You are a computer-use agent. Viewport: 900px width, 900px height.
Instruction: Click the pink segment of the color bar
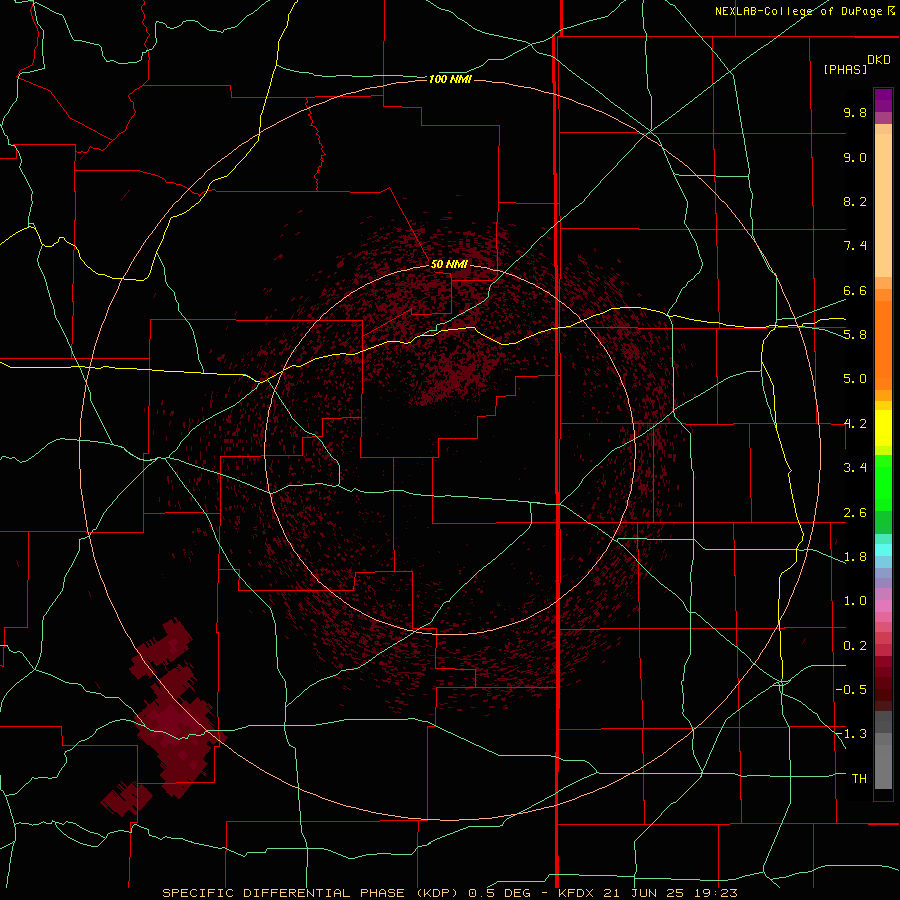point(883,606)
